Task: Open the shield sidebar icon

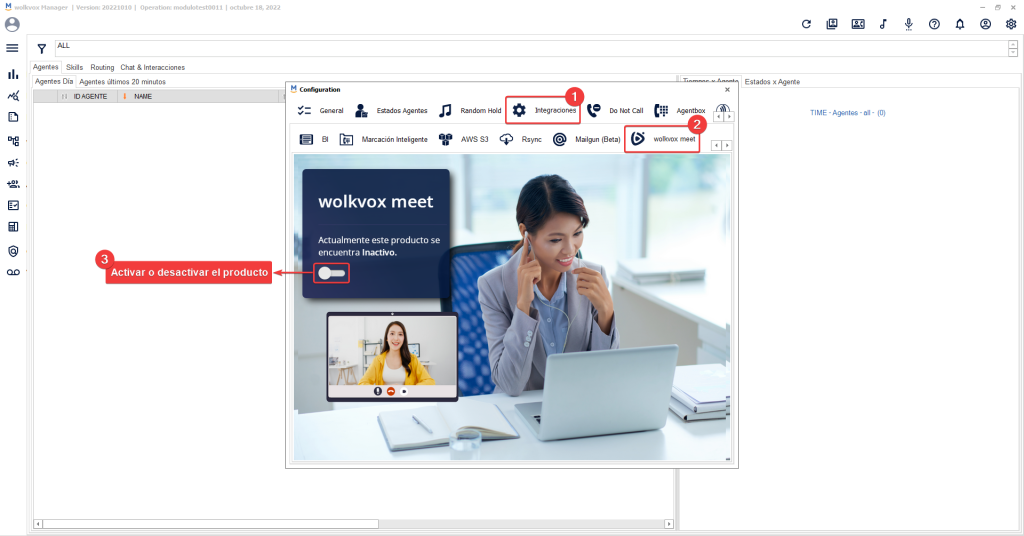Action: coord(13,251)
